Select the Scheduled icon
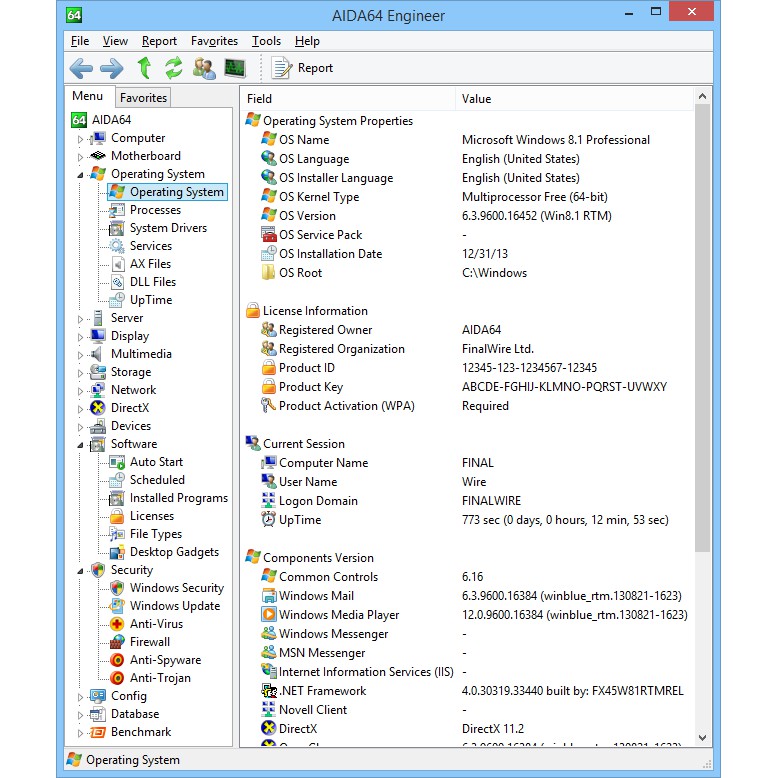Viewport: 778px width, 778px height. coord(117,480)
